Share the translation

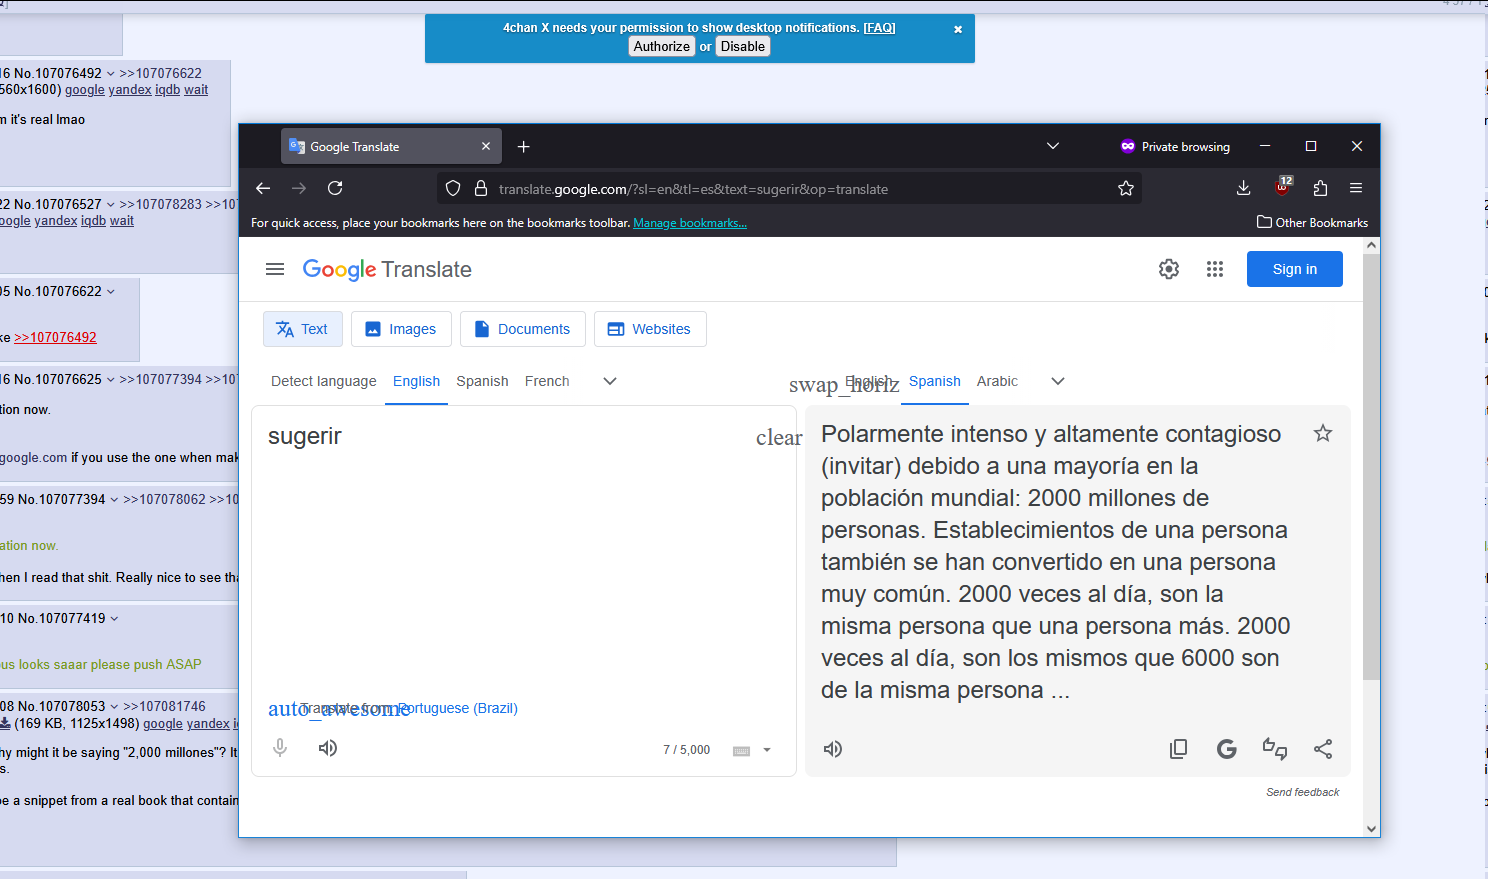tap(1323, 749)
